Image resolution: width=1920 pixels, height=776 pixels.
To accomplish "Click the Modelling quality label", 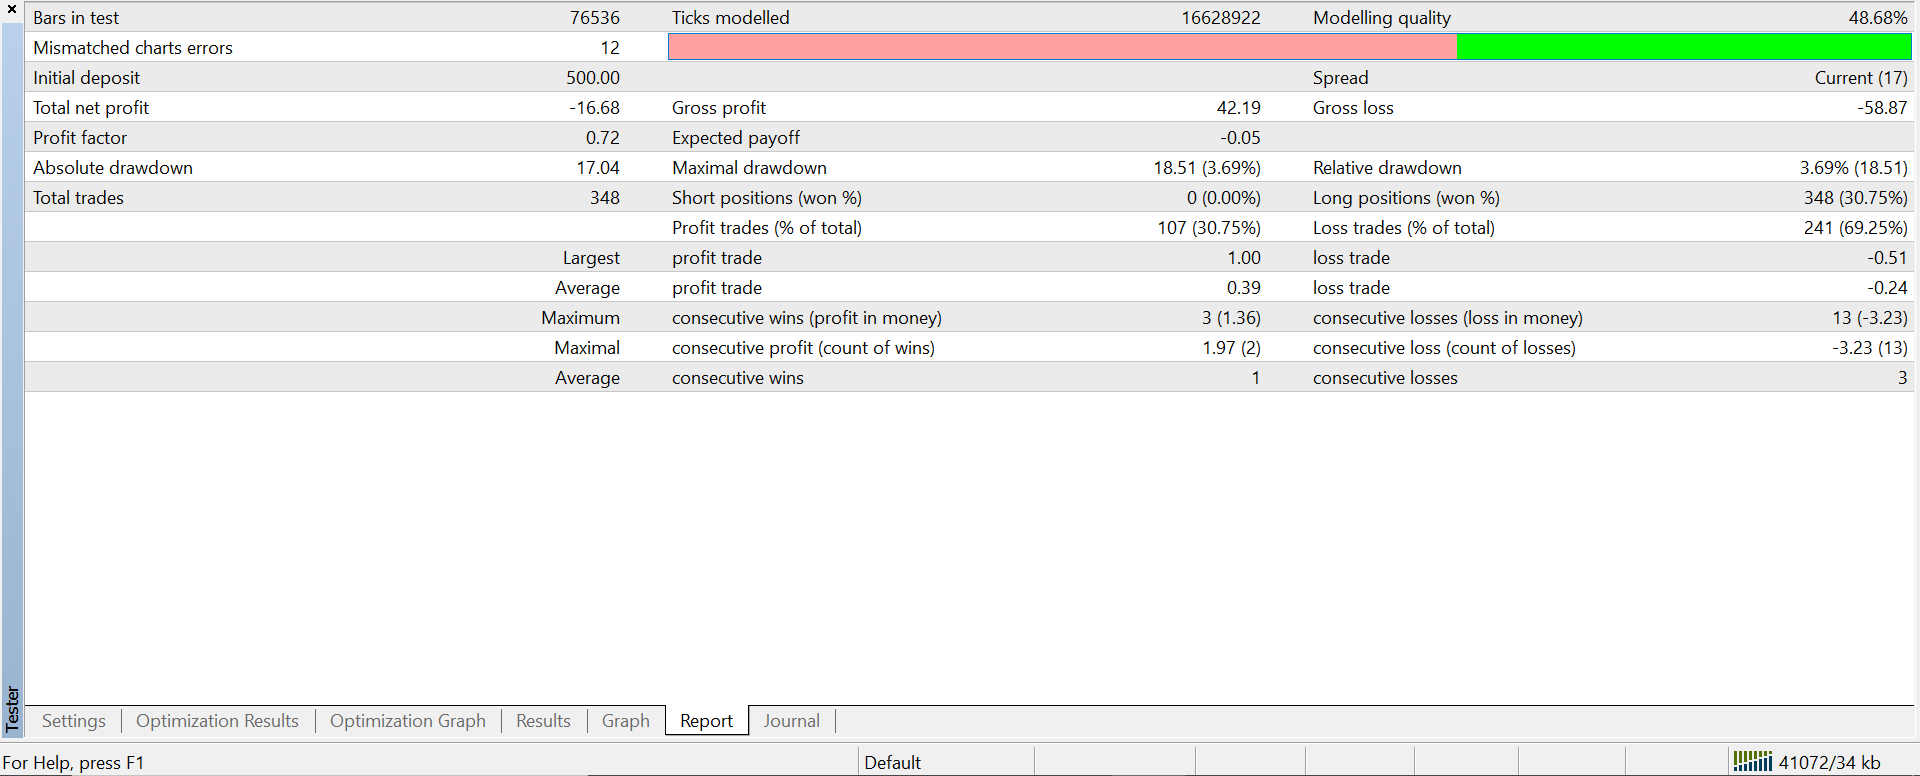I will pyautogui.click(x=1382, y=18).
